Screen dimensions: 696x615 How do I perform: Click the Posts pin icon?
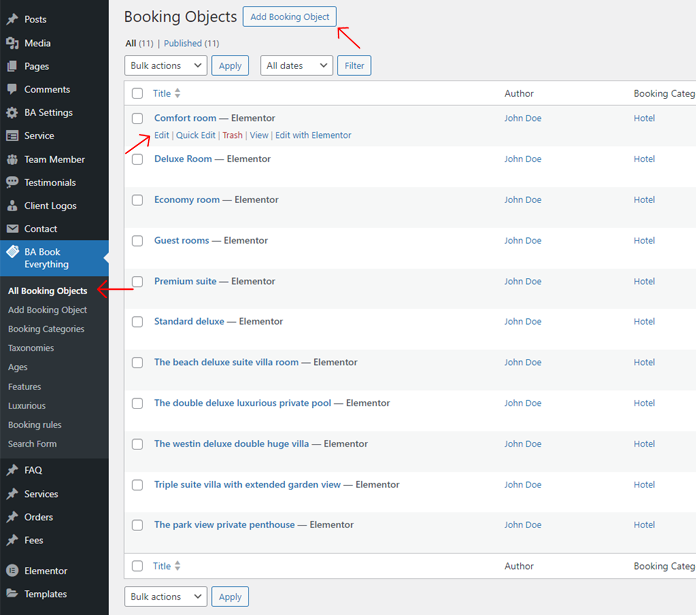[12, 19]
